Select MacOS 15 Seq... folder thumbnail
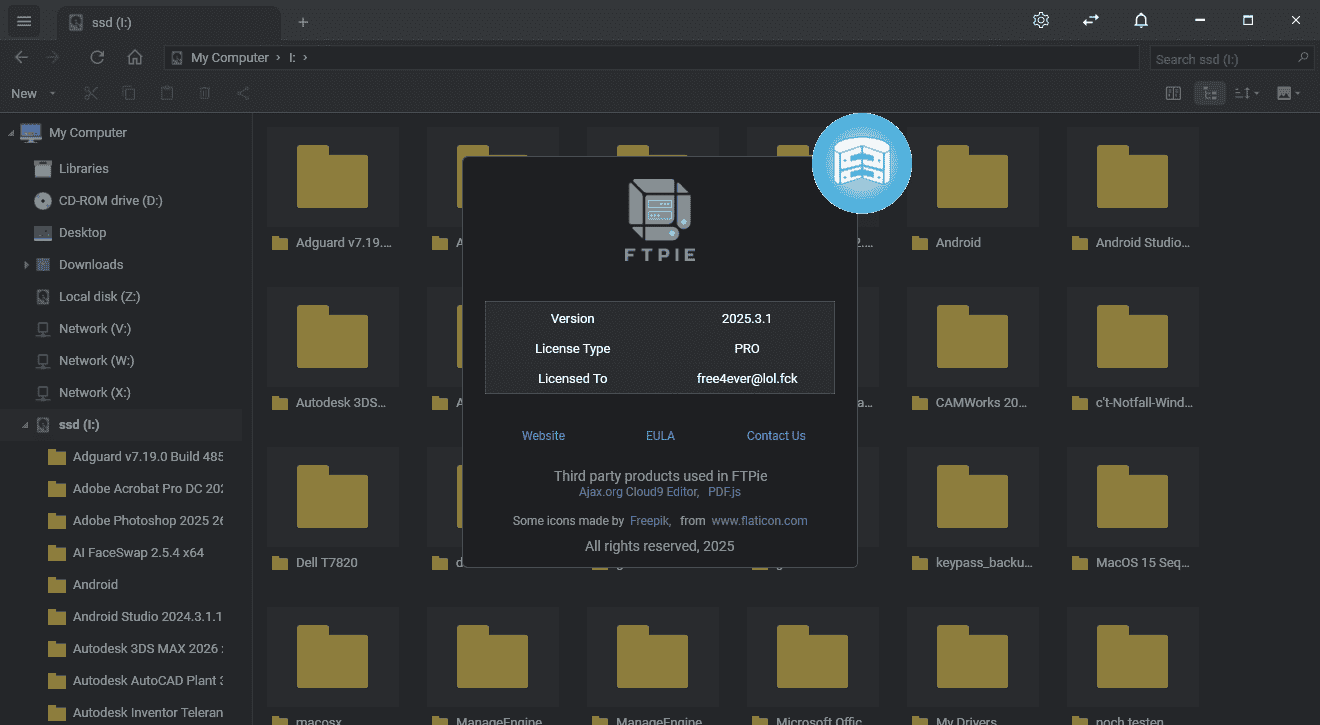1320x725 pixels. pos(1132,497)
